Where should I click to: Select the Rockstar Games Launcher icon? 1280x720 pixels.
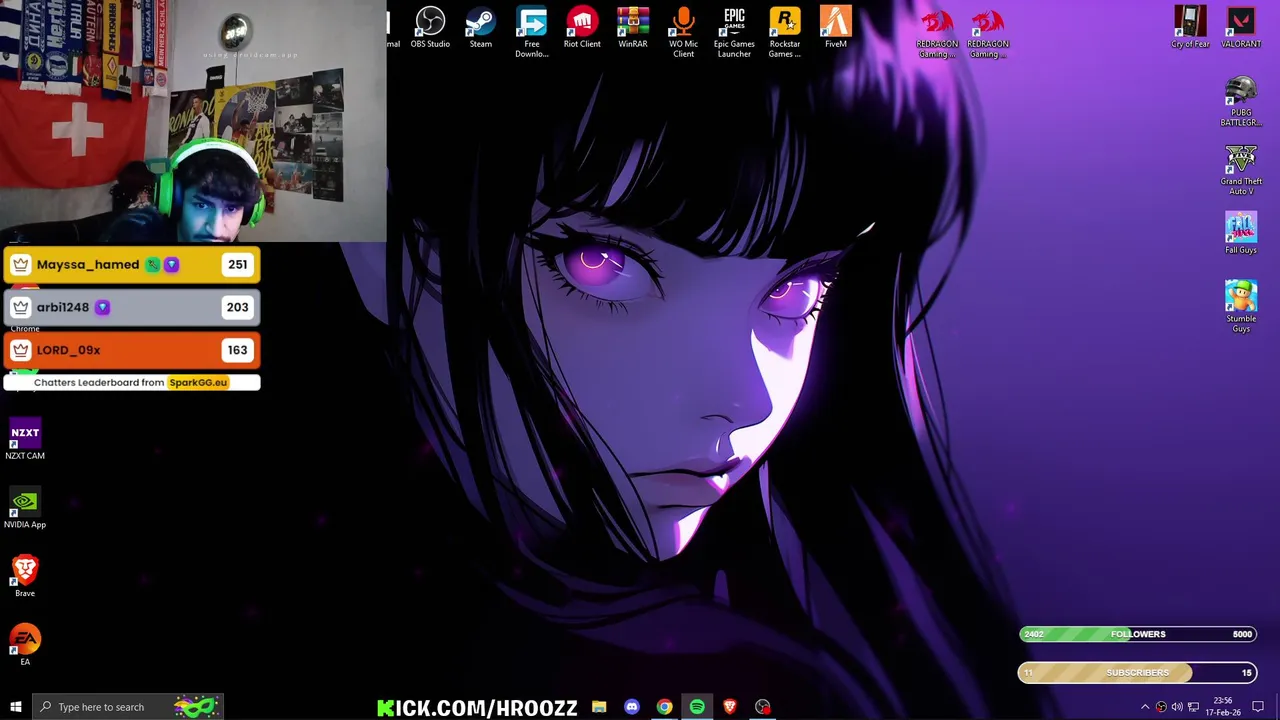[x=785, y=33]
